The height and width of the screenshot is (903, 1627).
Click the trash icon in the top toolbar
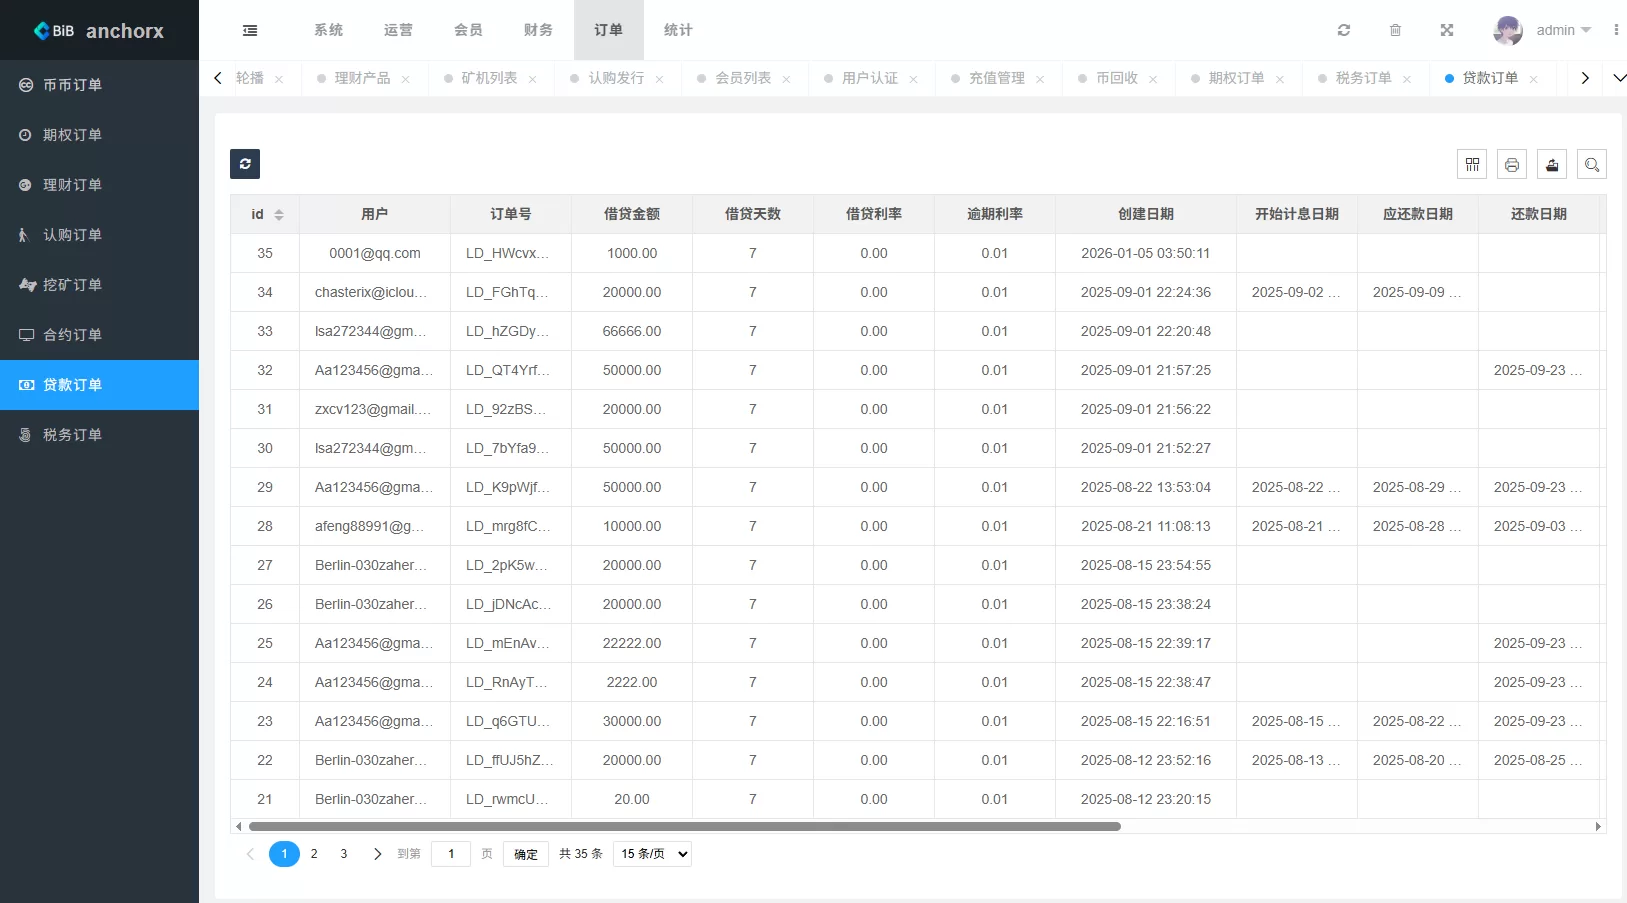pos(1396,30)
